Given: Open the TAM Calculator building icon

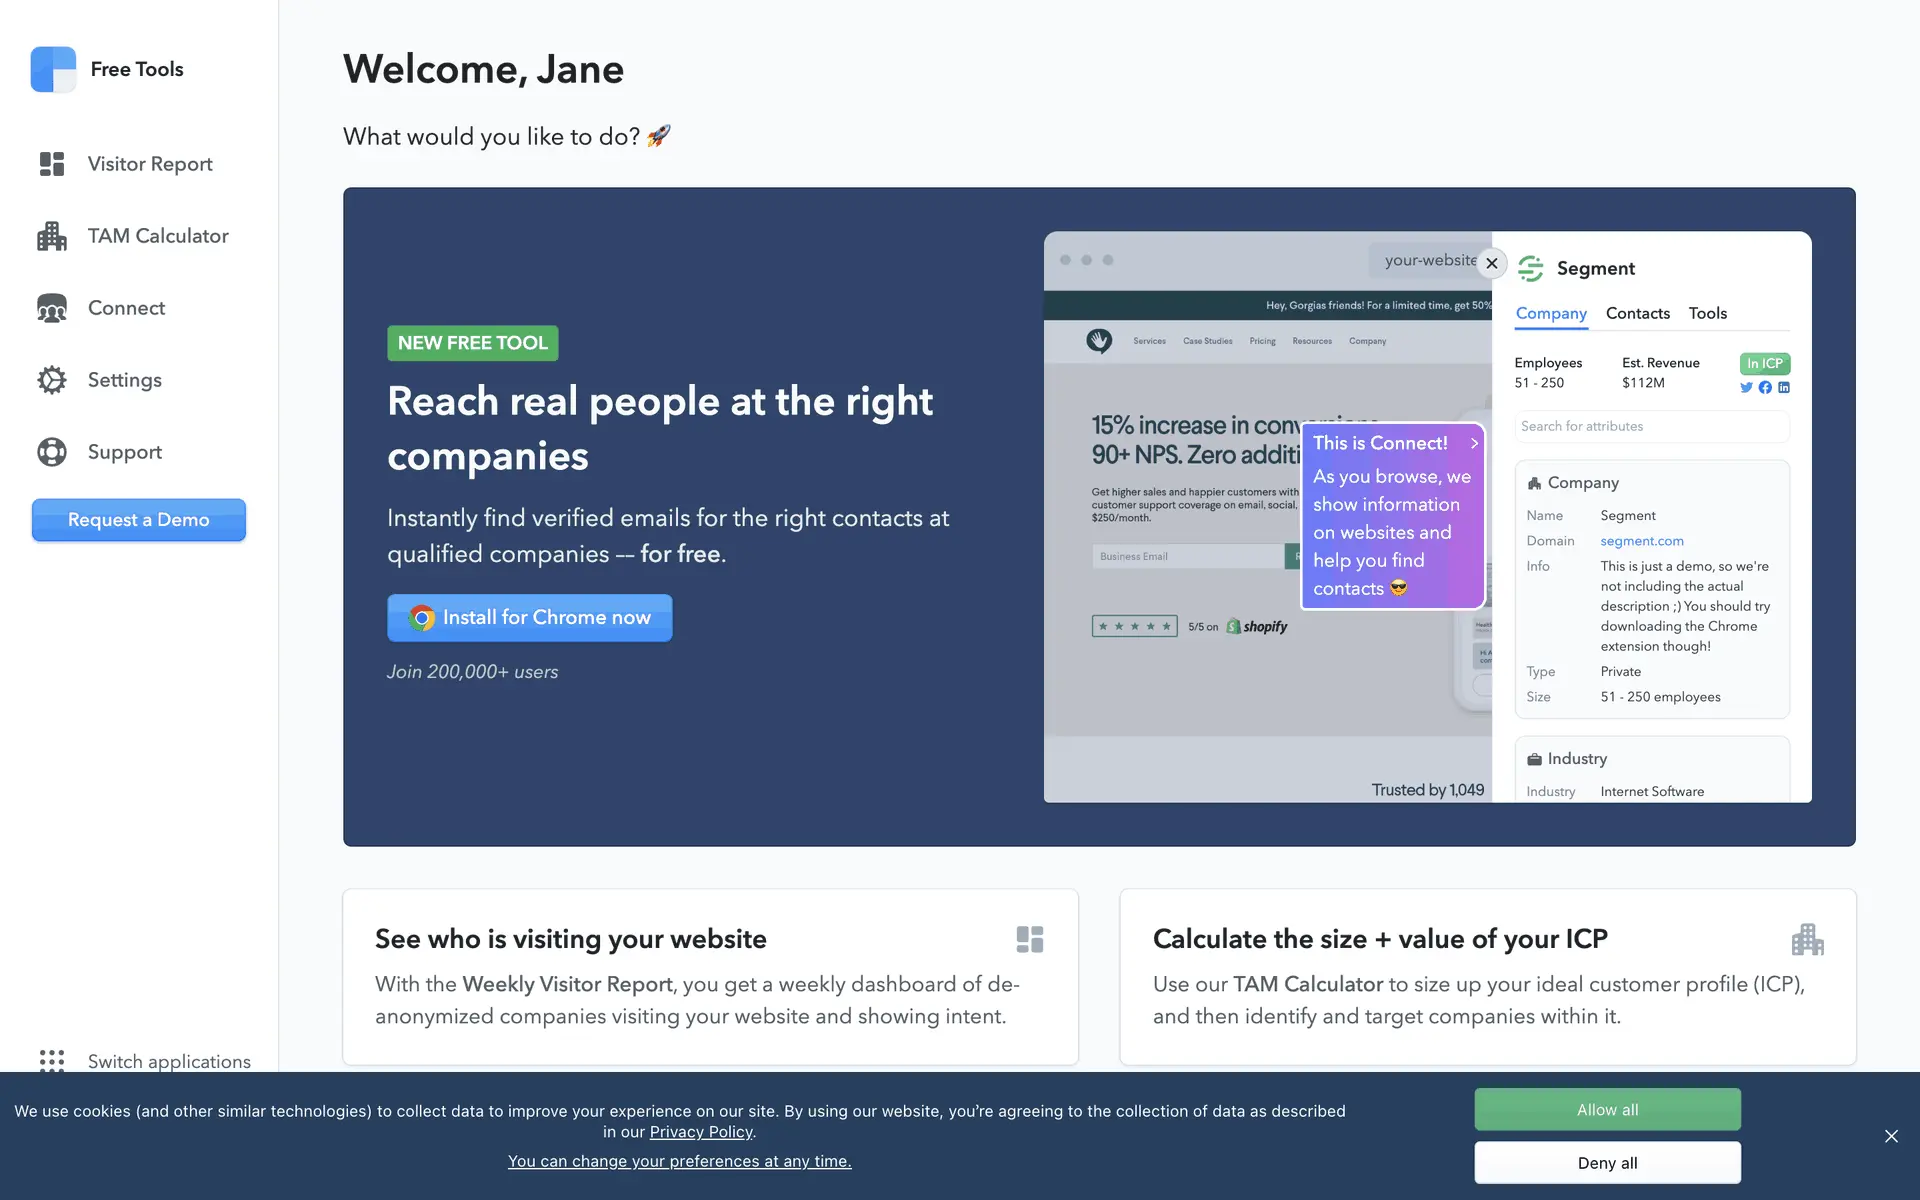Looking at the screenshot, I should 52,236.
